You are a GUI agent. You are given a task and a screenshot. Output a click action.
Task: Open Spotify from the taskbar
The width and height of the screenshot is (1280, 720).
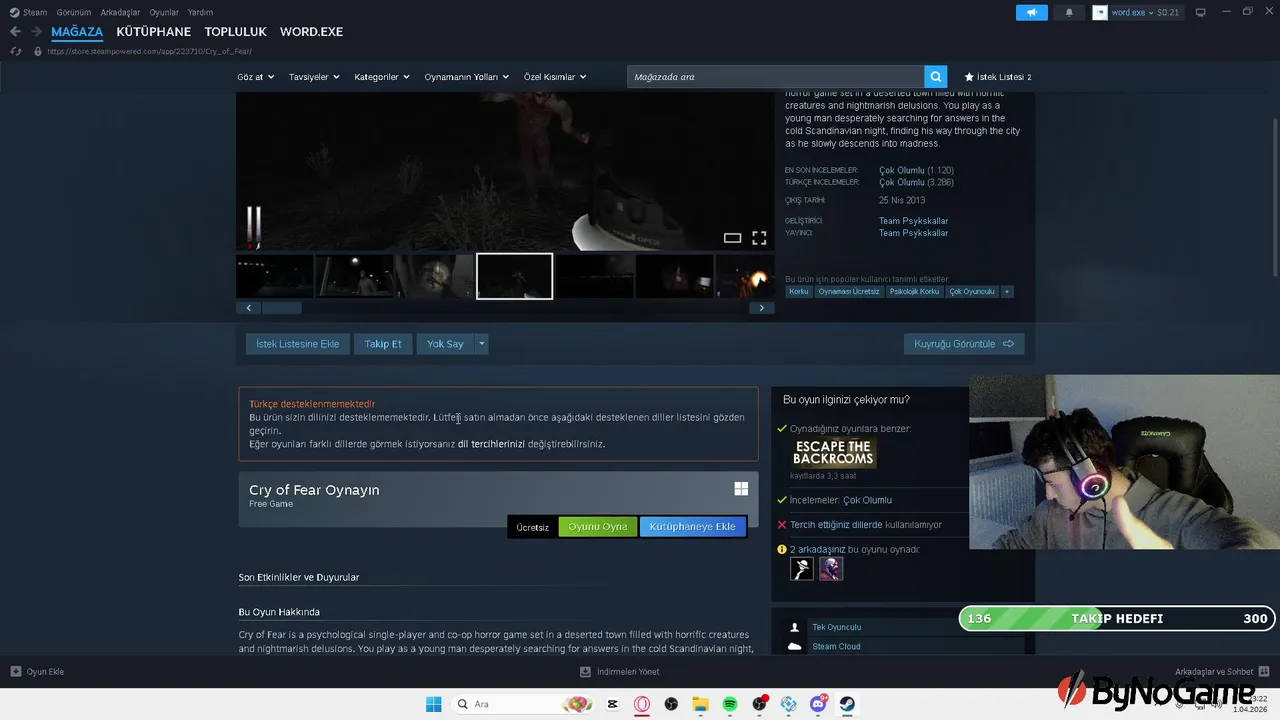coord(730,704)
